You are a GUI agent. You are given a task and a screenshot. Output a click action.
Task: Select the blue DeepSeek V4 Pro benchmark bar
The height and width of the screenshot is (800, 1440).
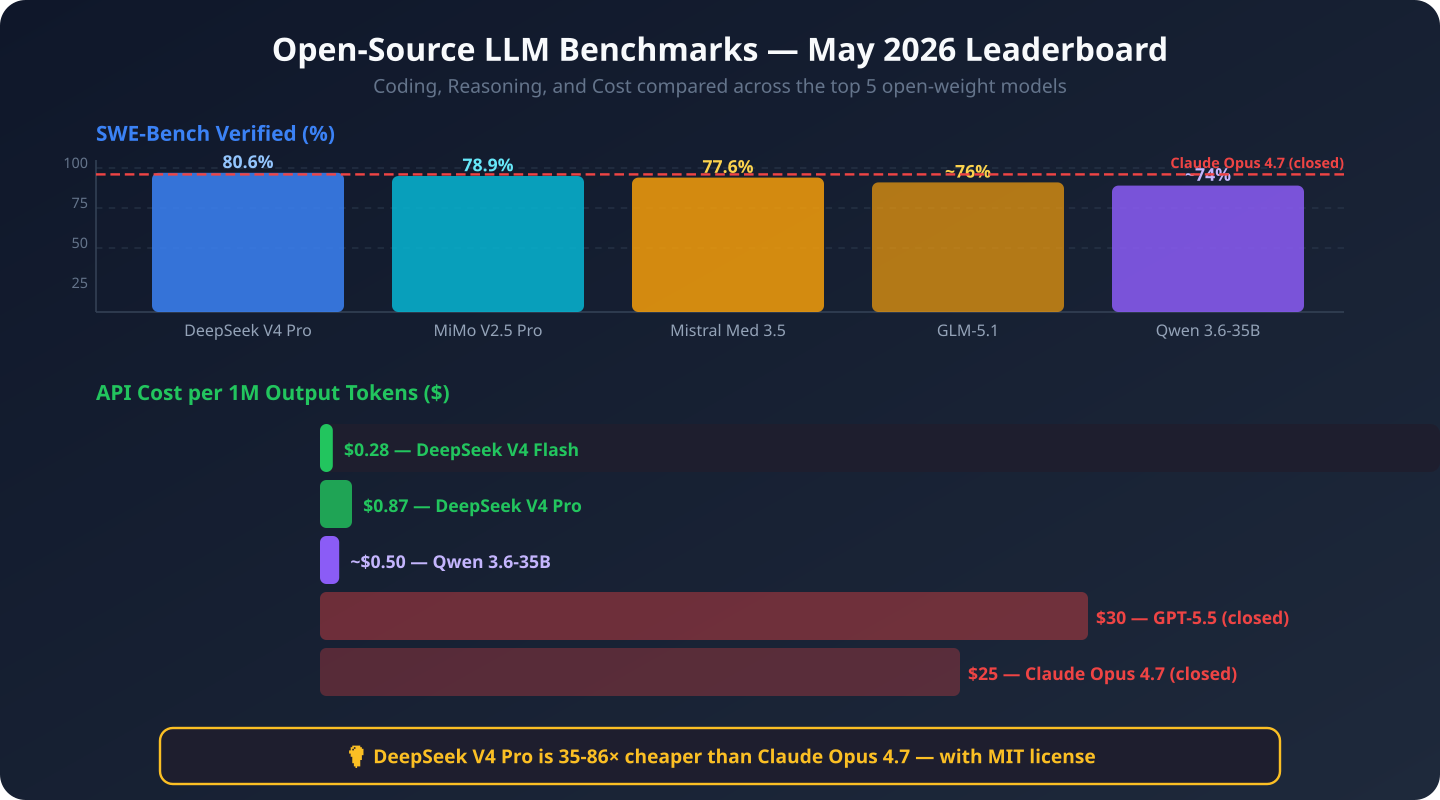coord(248,242)
